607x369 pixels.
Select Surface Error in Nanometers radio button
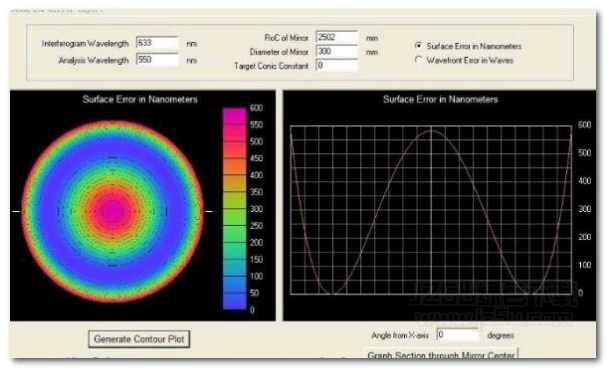tap(418, 46)
